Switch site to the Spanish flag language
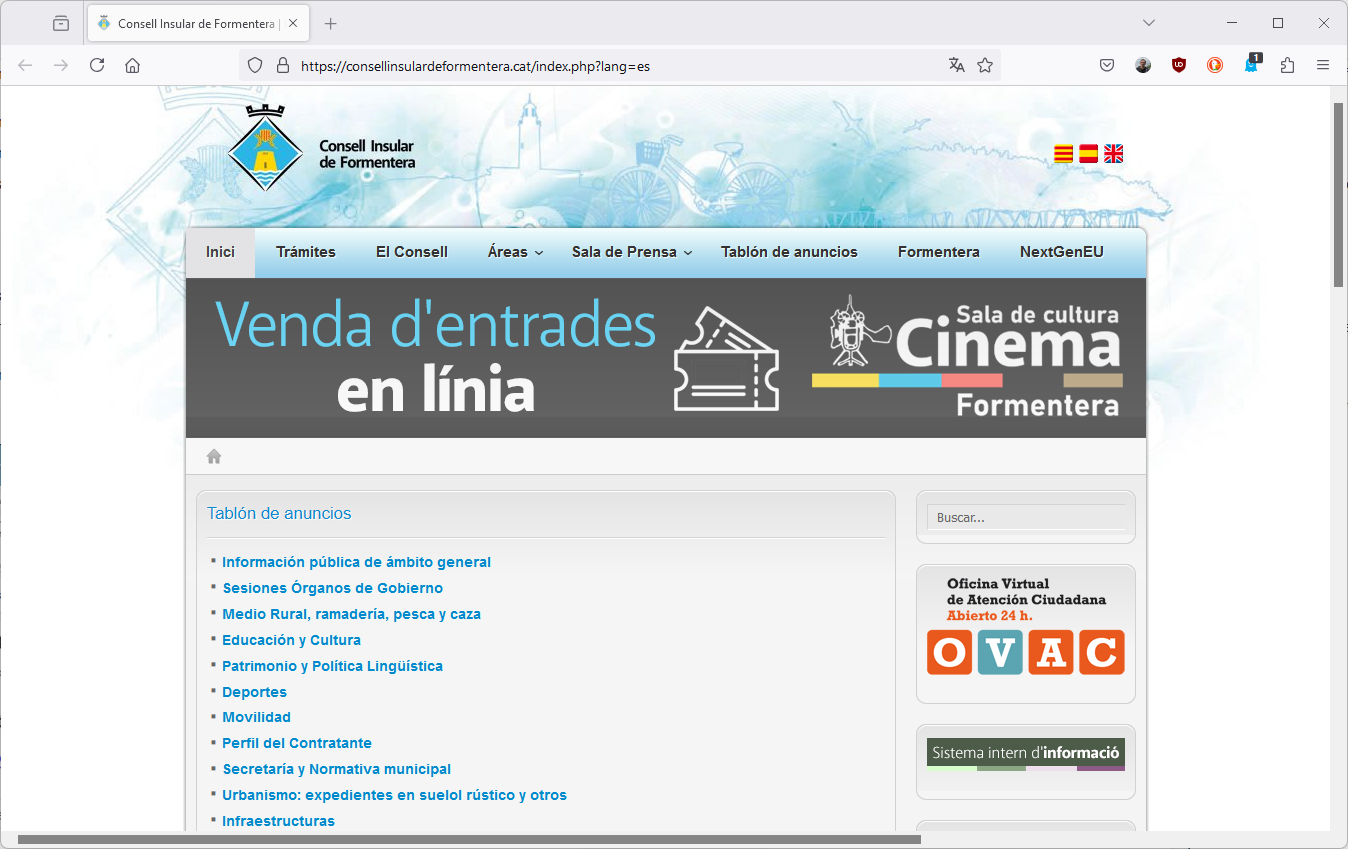This screenshot has width=1348, height=849. [1089, 154]
